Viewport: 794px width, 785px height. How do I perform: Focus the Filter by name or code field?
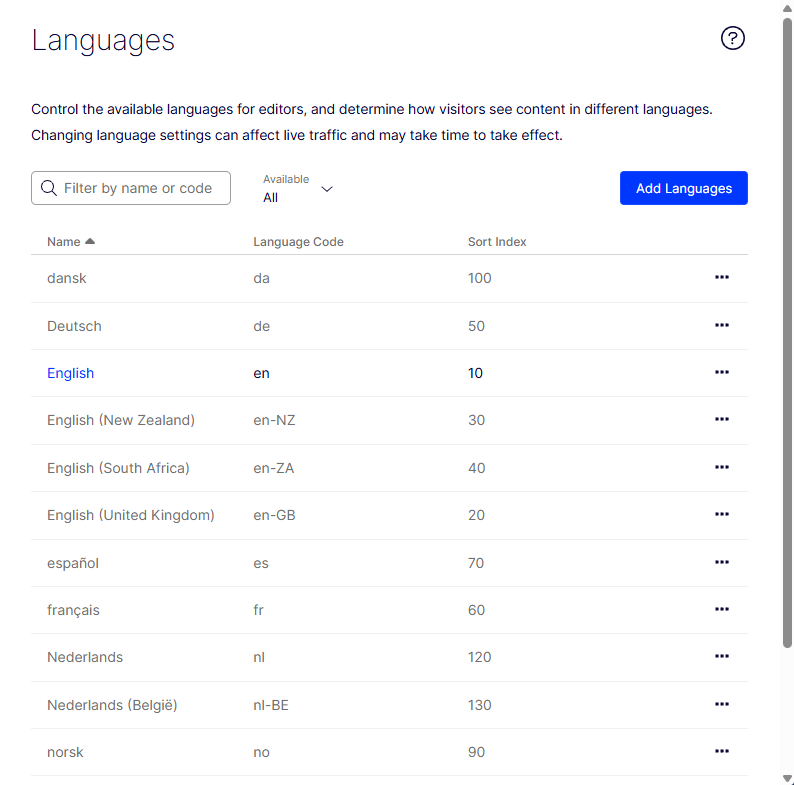click(131, 188)
